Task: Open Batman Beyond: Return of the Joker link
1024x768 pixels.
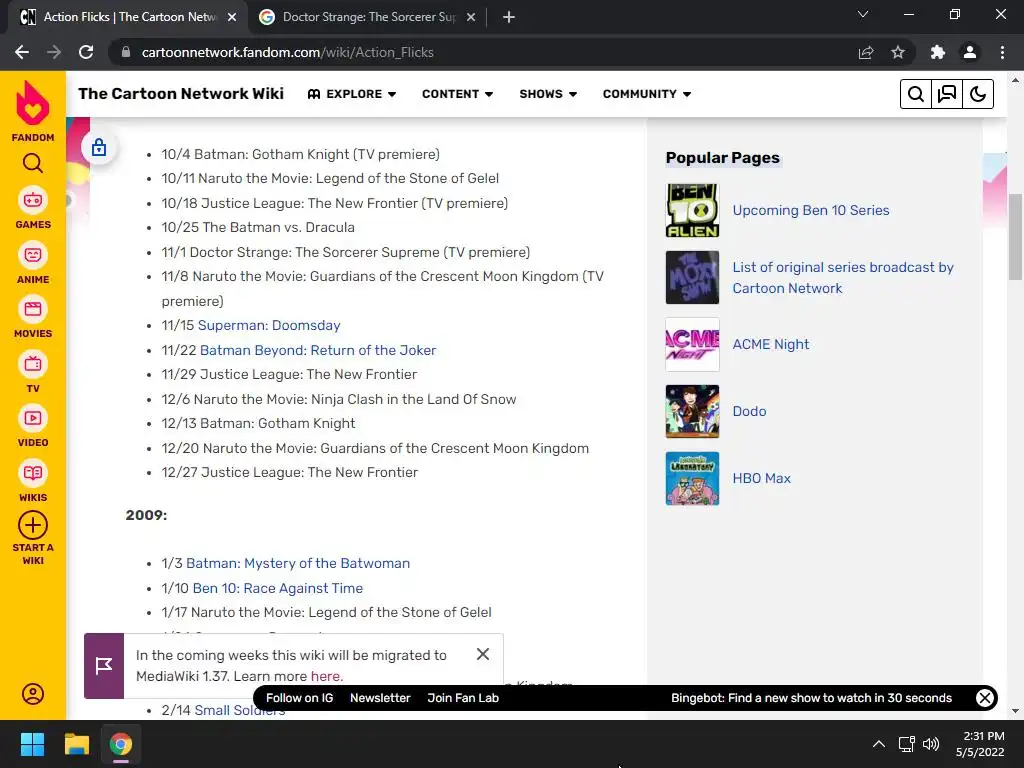Action: point(318,350)
